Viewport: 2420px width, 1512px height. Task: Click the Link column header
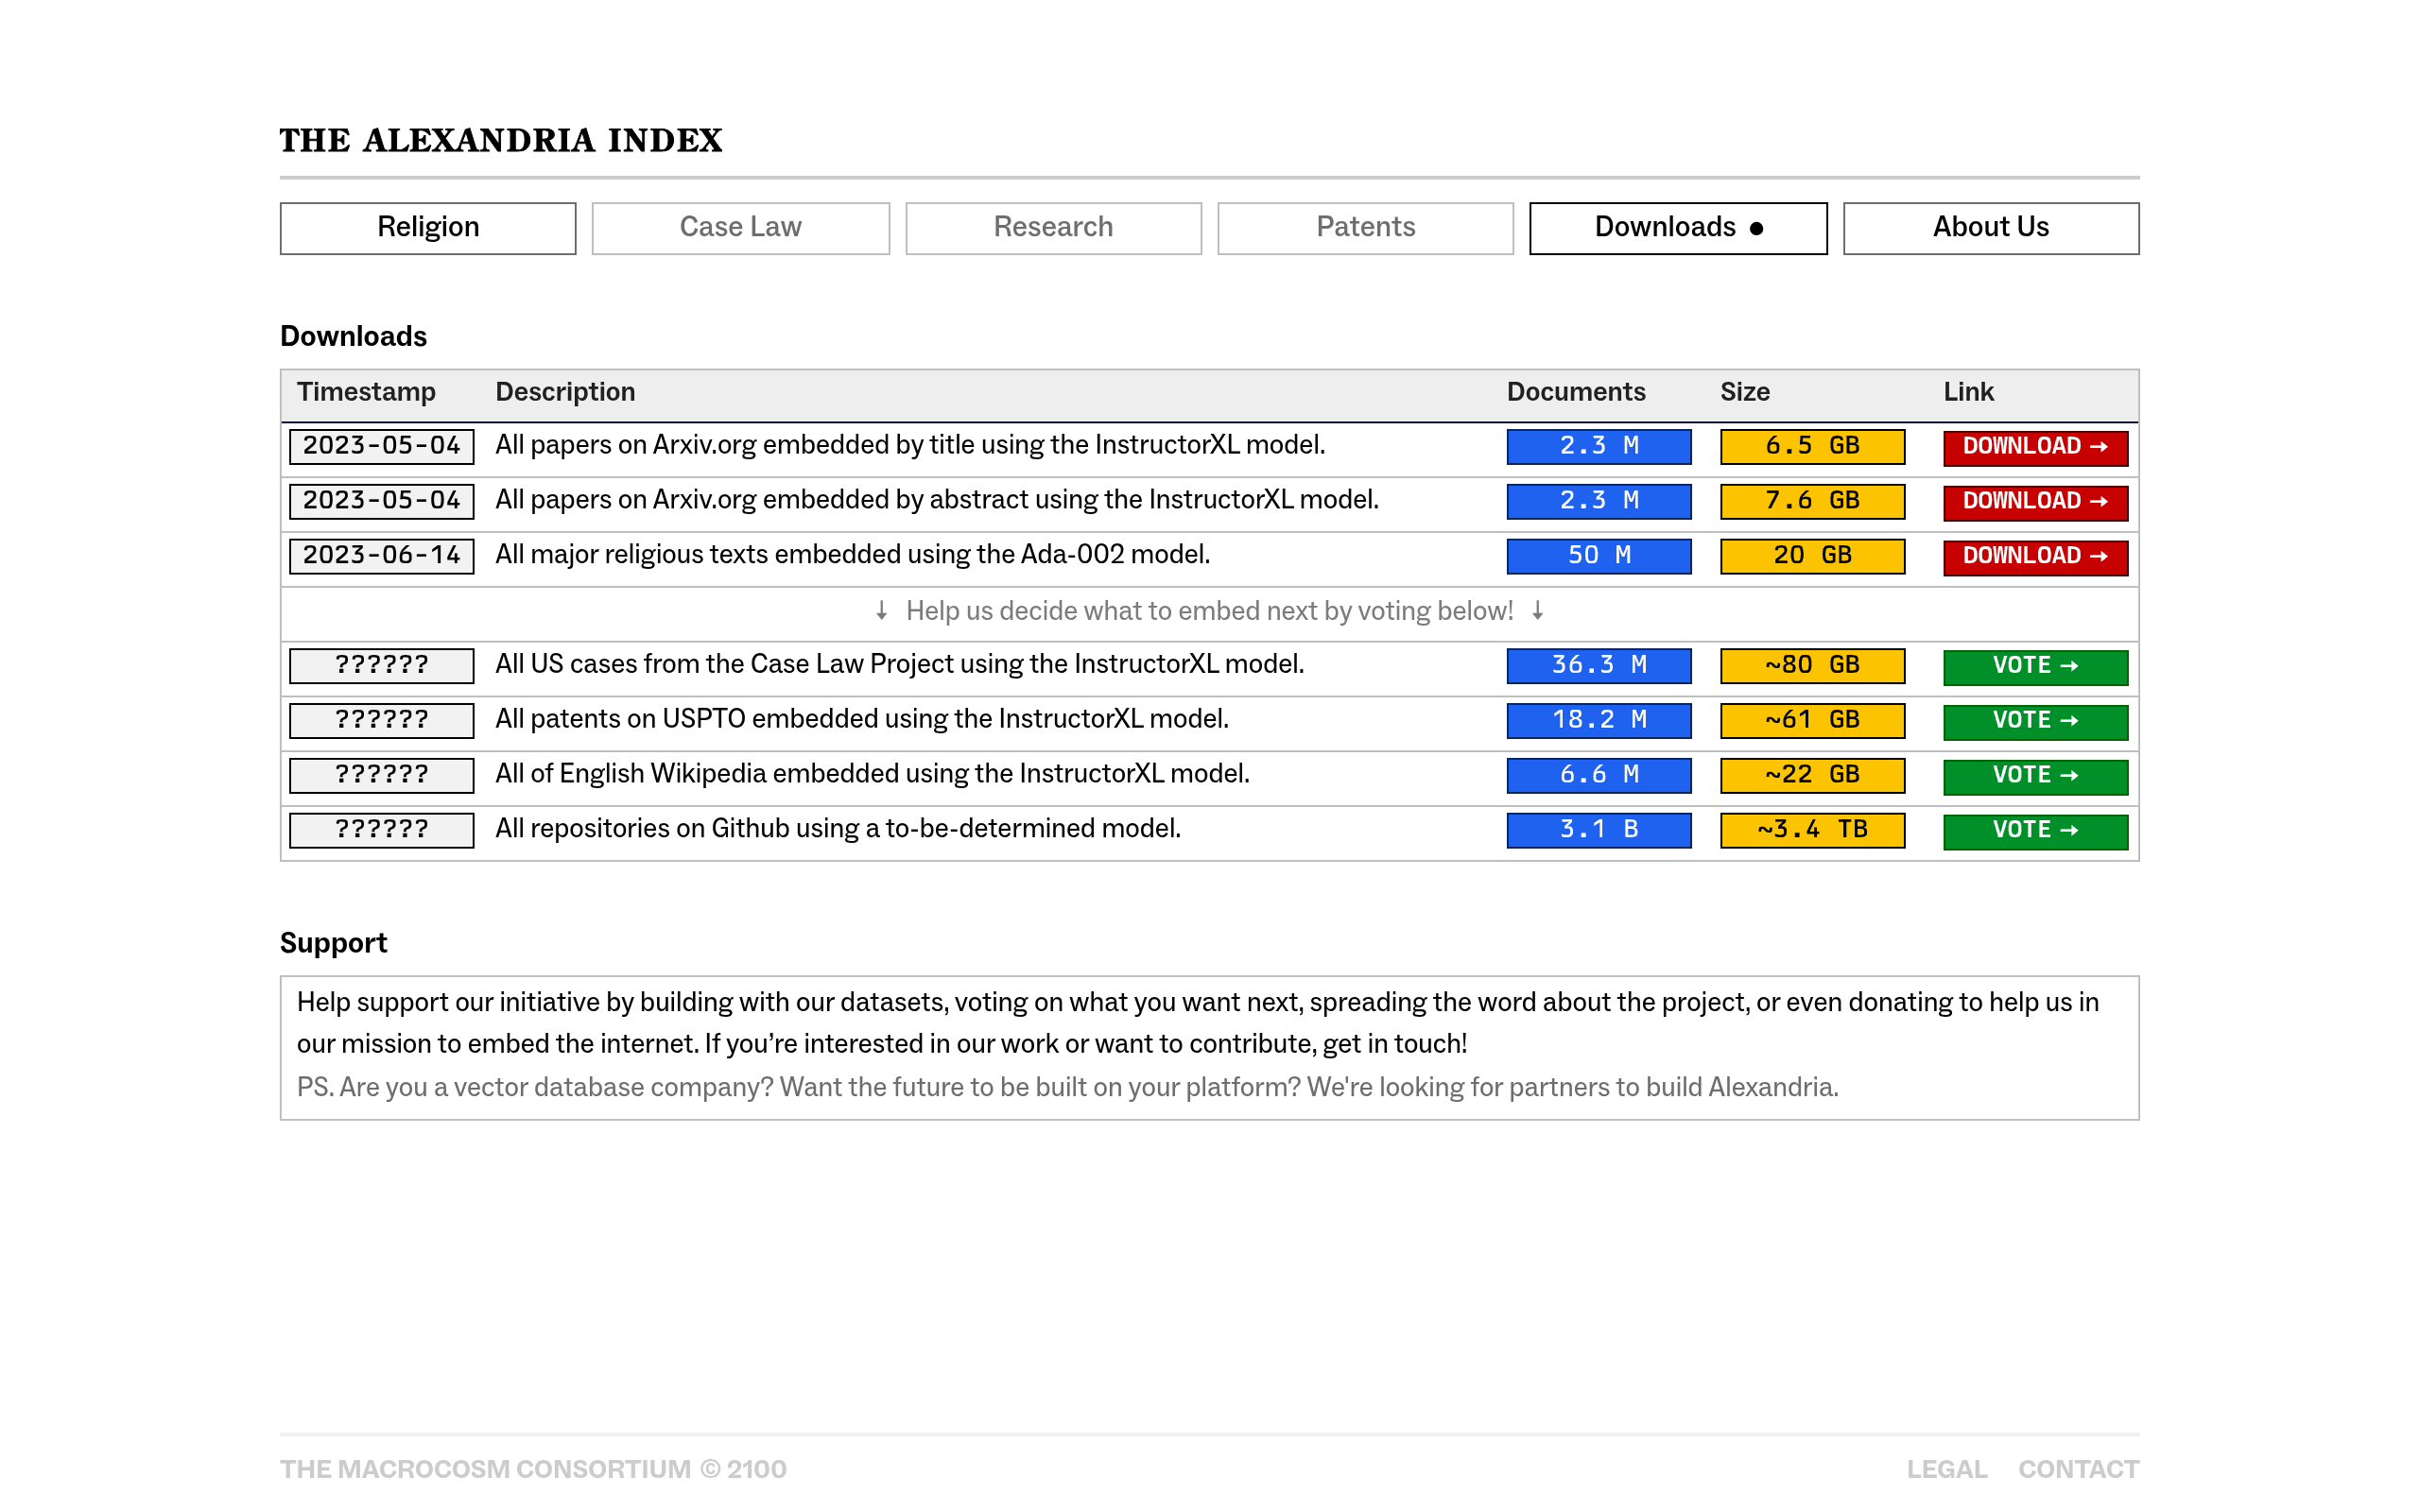point(1968,393)
